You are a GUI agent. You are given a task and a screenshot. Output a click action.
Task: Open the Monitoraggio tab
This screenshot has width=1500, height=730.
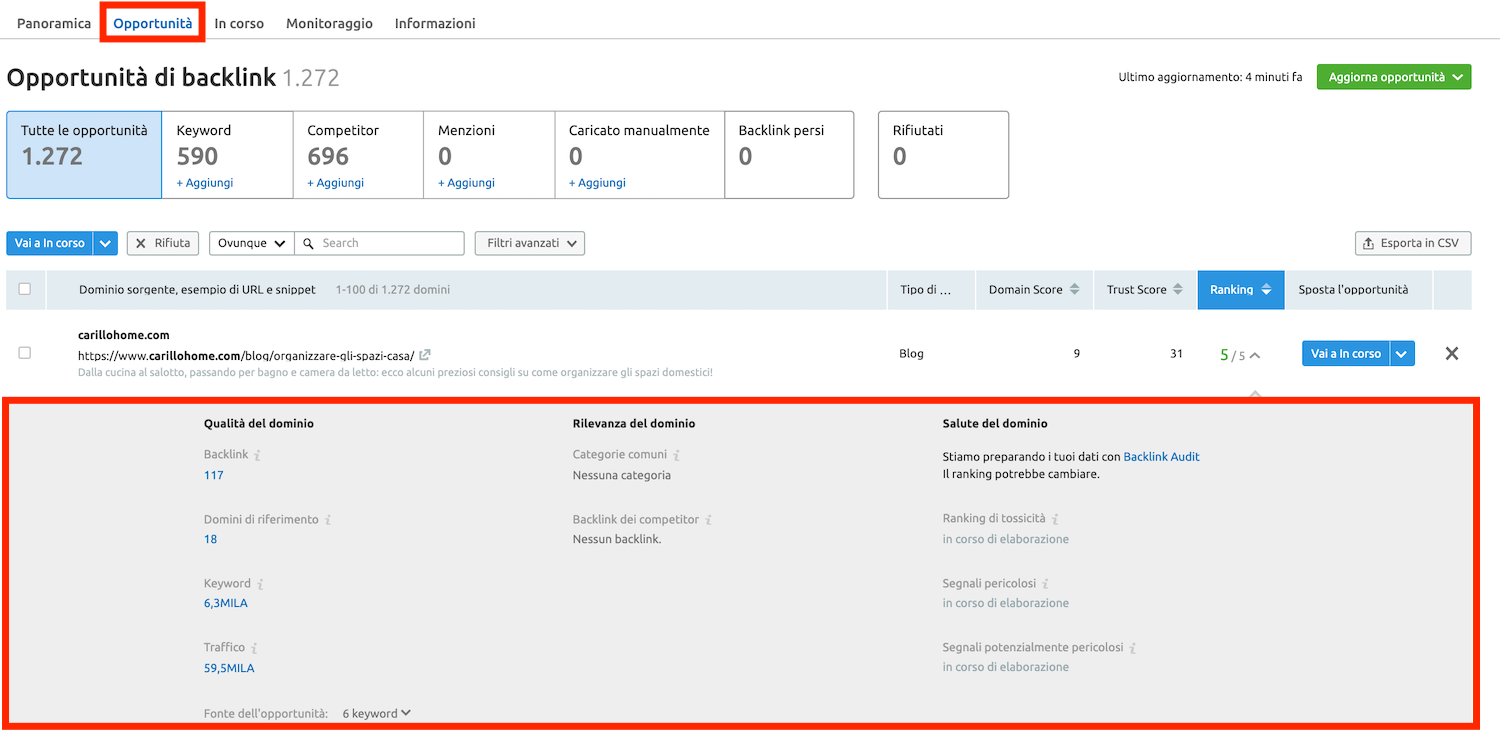coord(329,23)
